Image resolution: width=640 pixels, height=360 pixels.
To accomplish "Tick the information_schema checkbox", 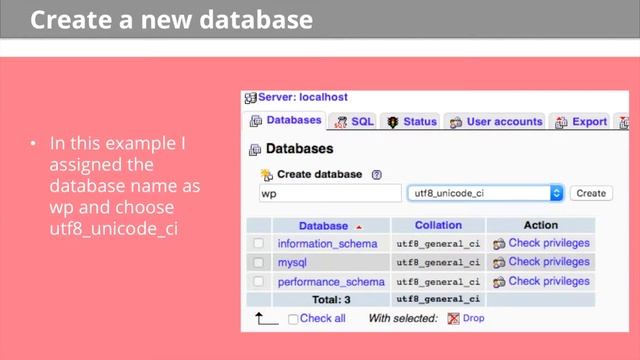I will pyautogui.click(x=258, y=243).
